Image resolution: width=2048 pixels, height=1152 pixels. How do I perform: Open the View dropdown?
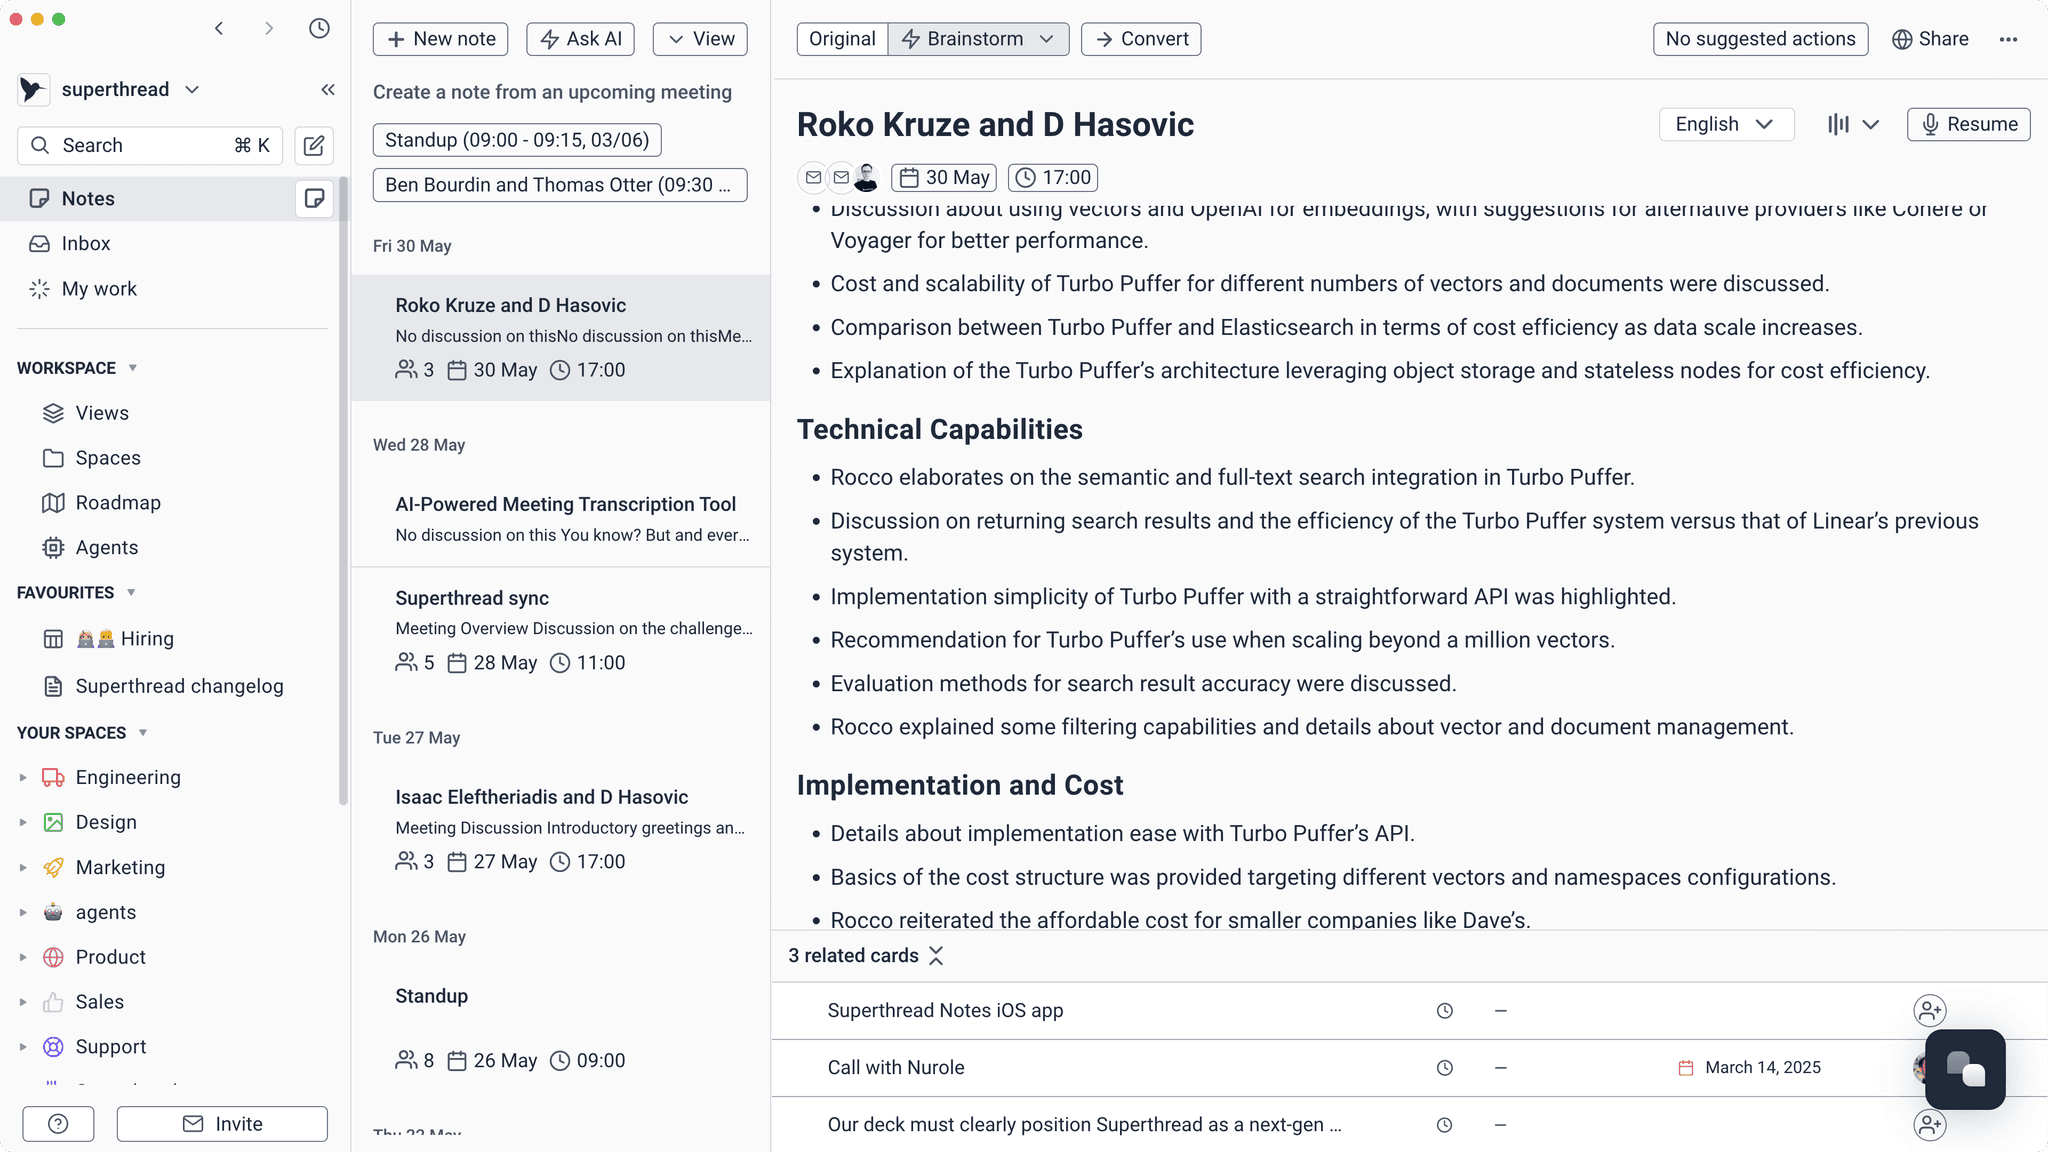coord(700,39)
